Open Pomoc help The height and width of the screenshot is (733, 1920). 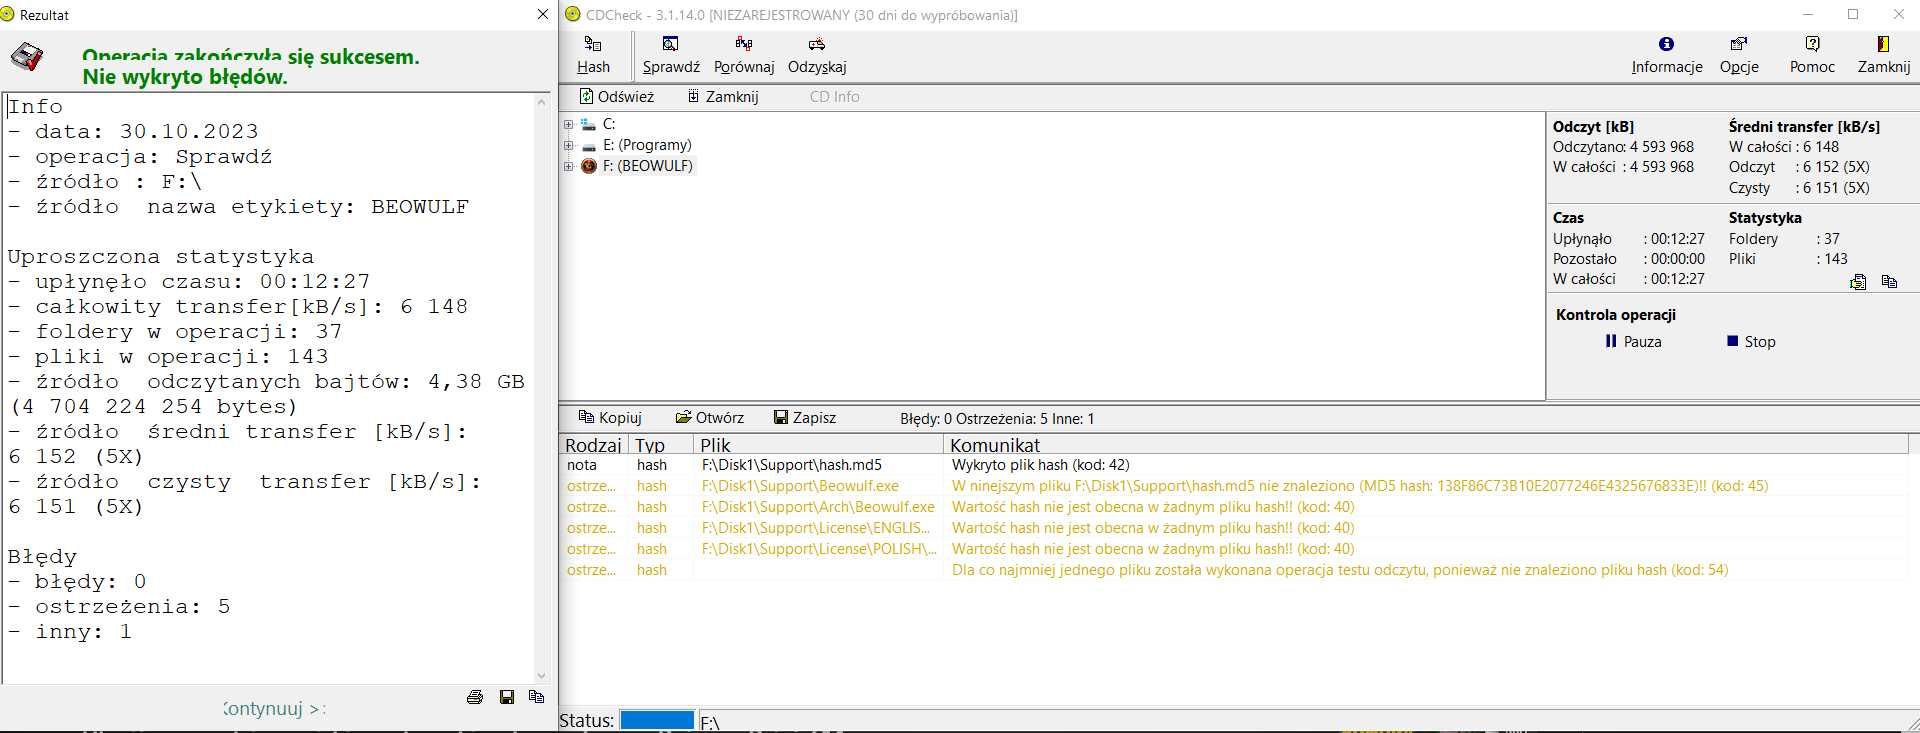tap(1812, 55)
